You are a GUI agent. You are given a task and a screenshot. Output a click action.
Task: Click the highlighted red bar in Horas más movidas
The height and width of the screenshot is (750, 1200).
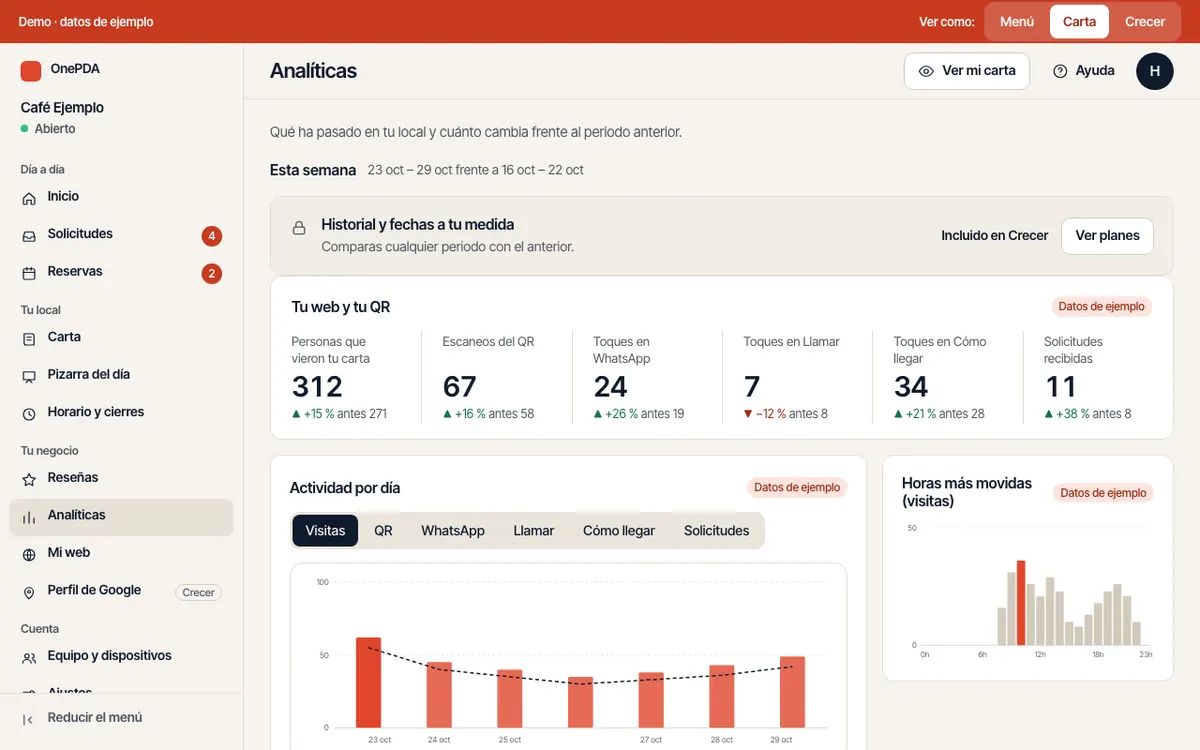coord(1021,603)
